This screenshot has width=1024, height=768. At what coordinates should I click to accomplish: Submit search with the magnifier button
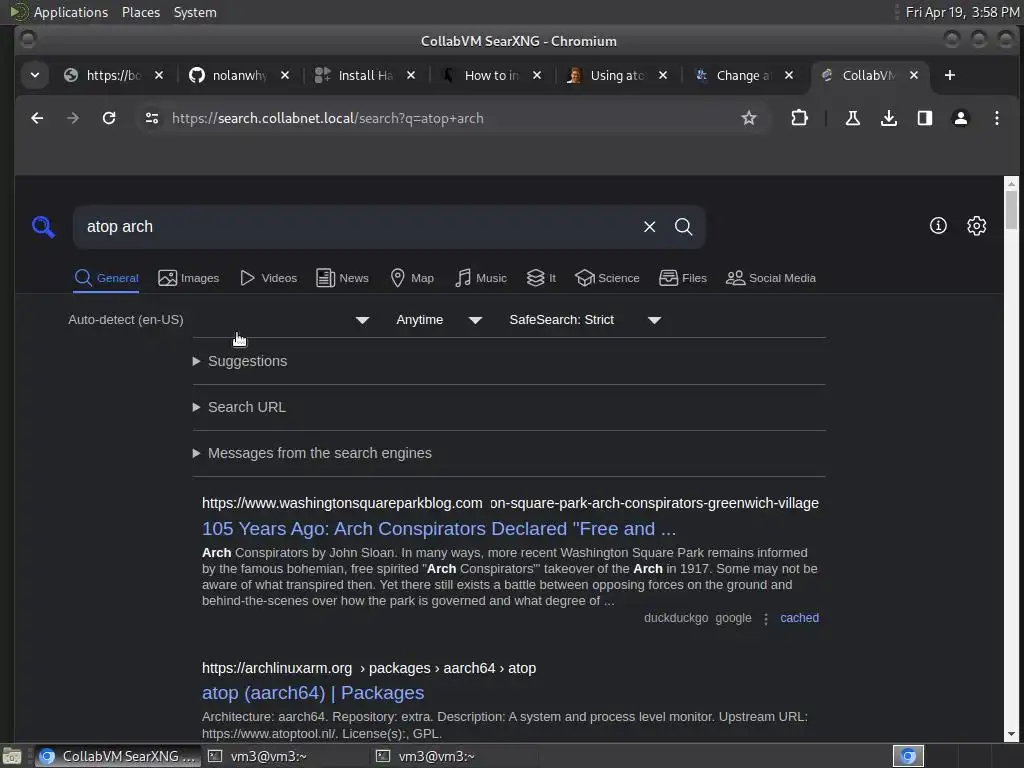pyautogui.click(x=683, y=227)
